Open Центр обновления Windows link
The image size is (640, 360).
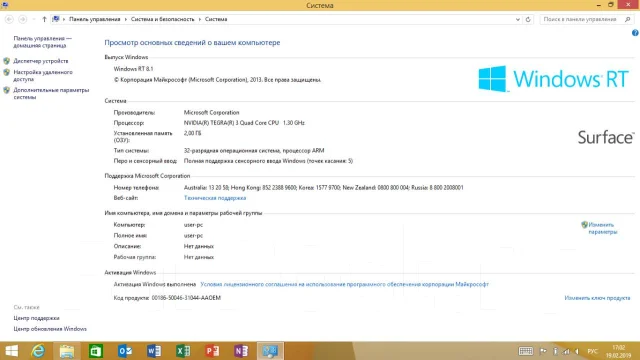tap(50, 329)
